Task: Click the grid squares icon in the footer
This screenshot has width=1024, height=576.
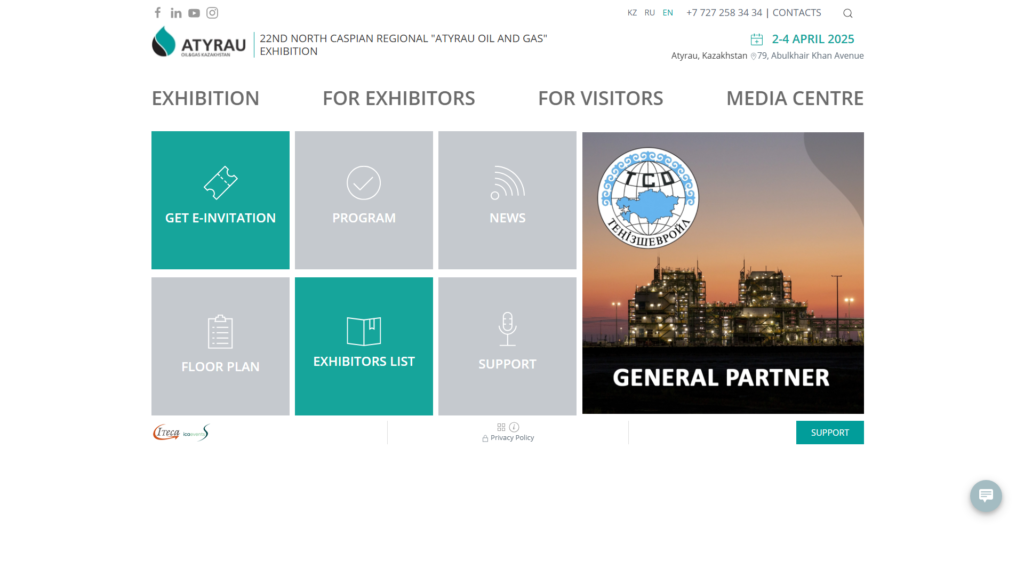Action: (x=501, y=427)
